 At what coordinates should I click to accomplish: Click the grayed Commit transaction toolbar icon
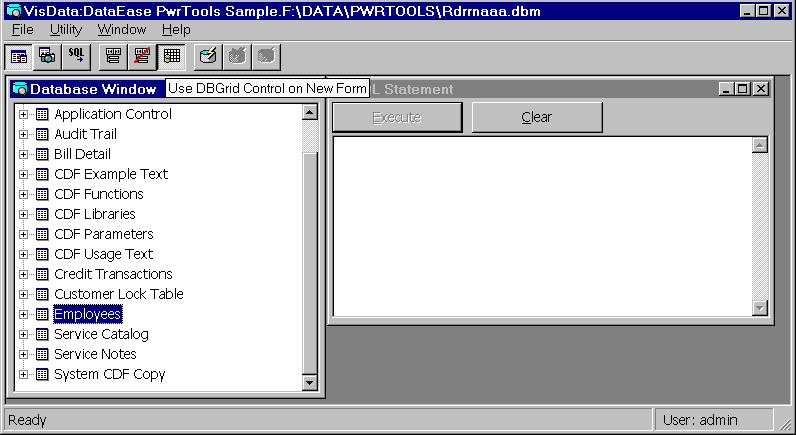coord(266,56)
